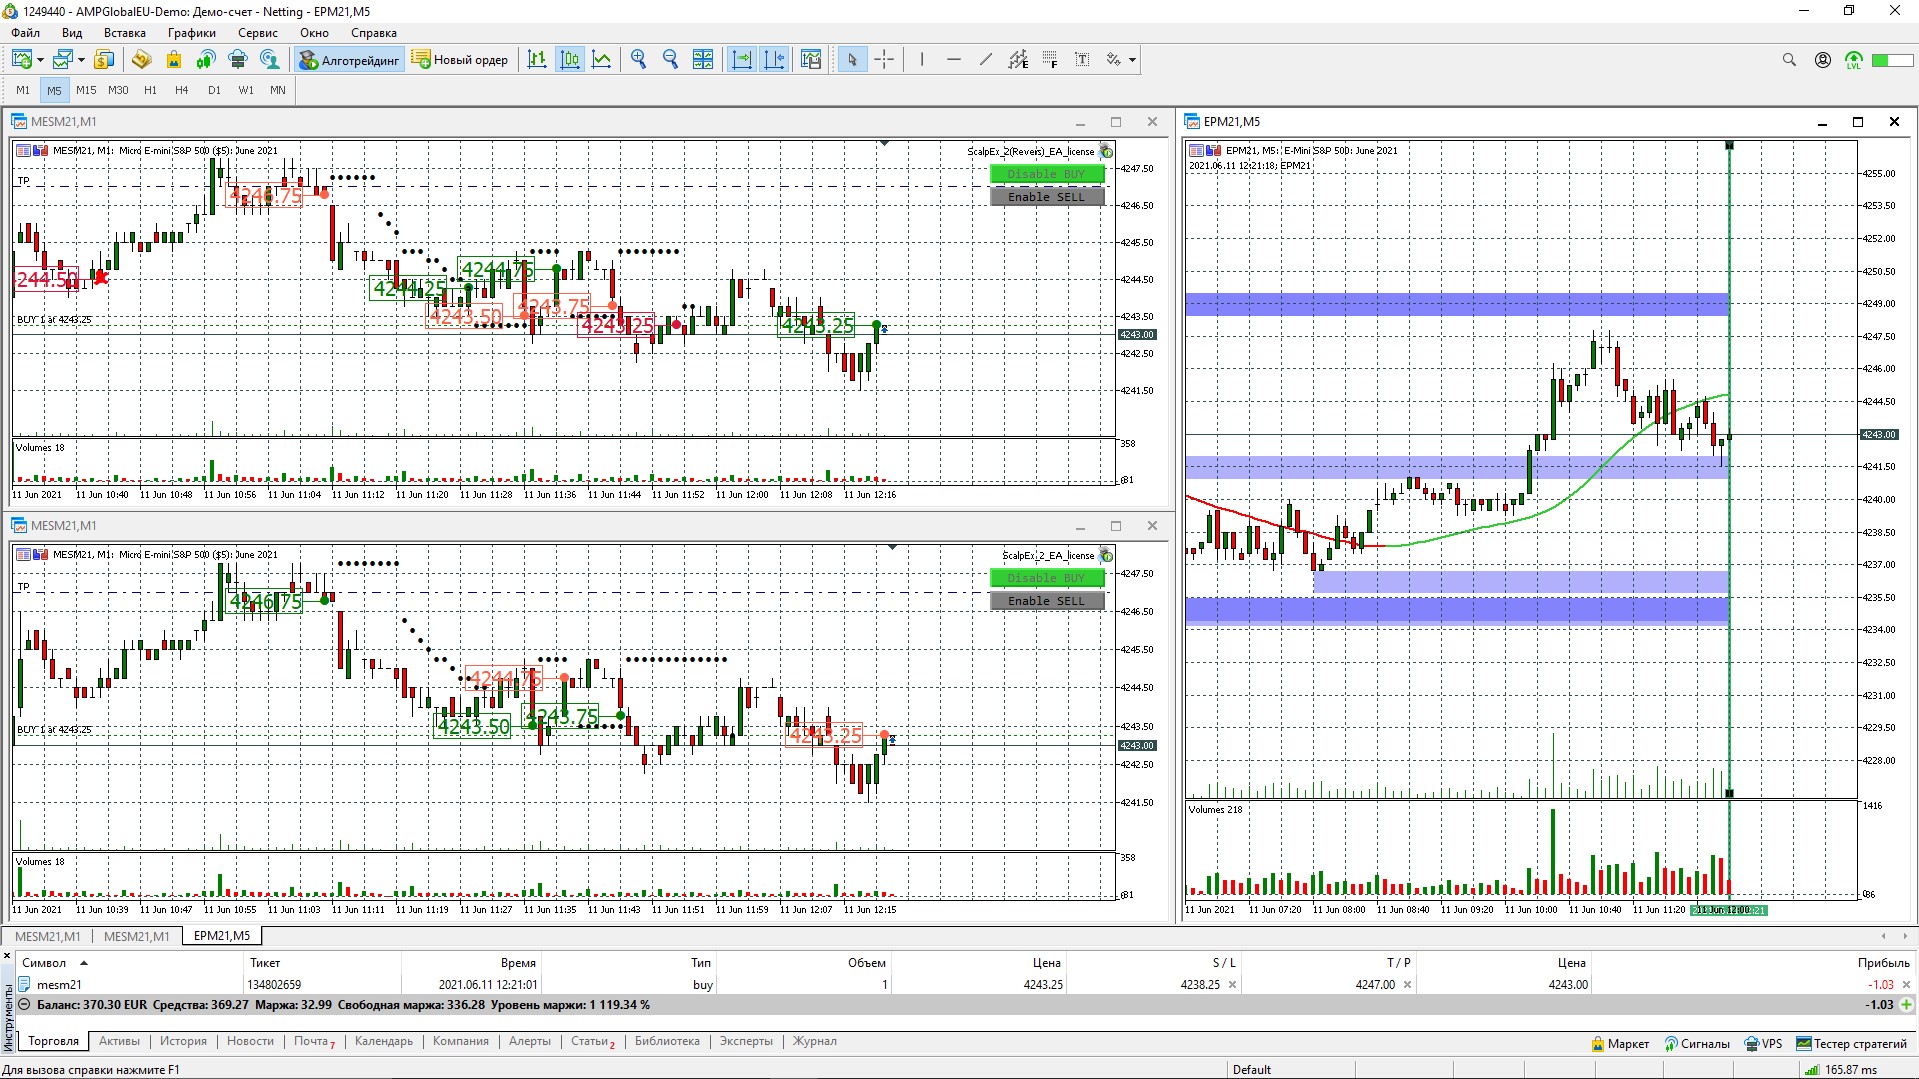Screen dimensions: 1919x1079
Task: Tile chart windows with the grid icon
Action: [x=703, y=60]
